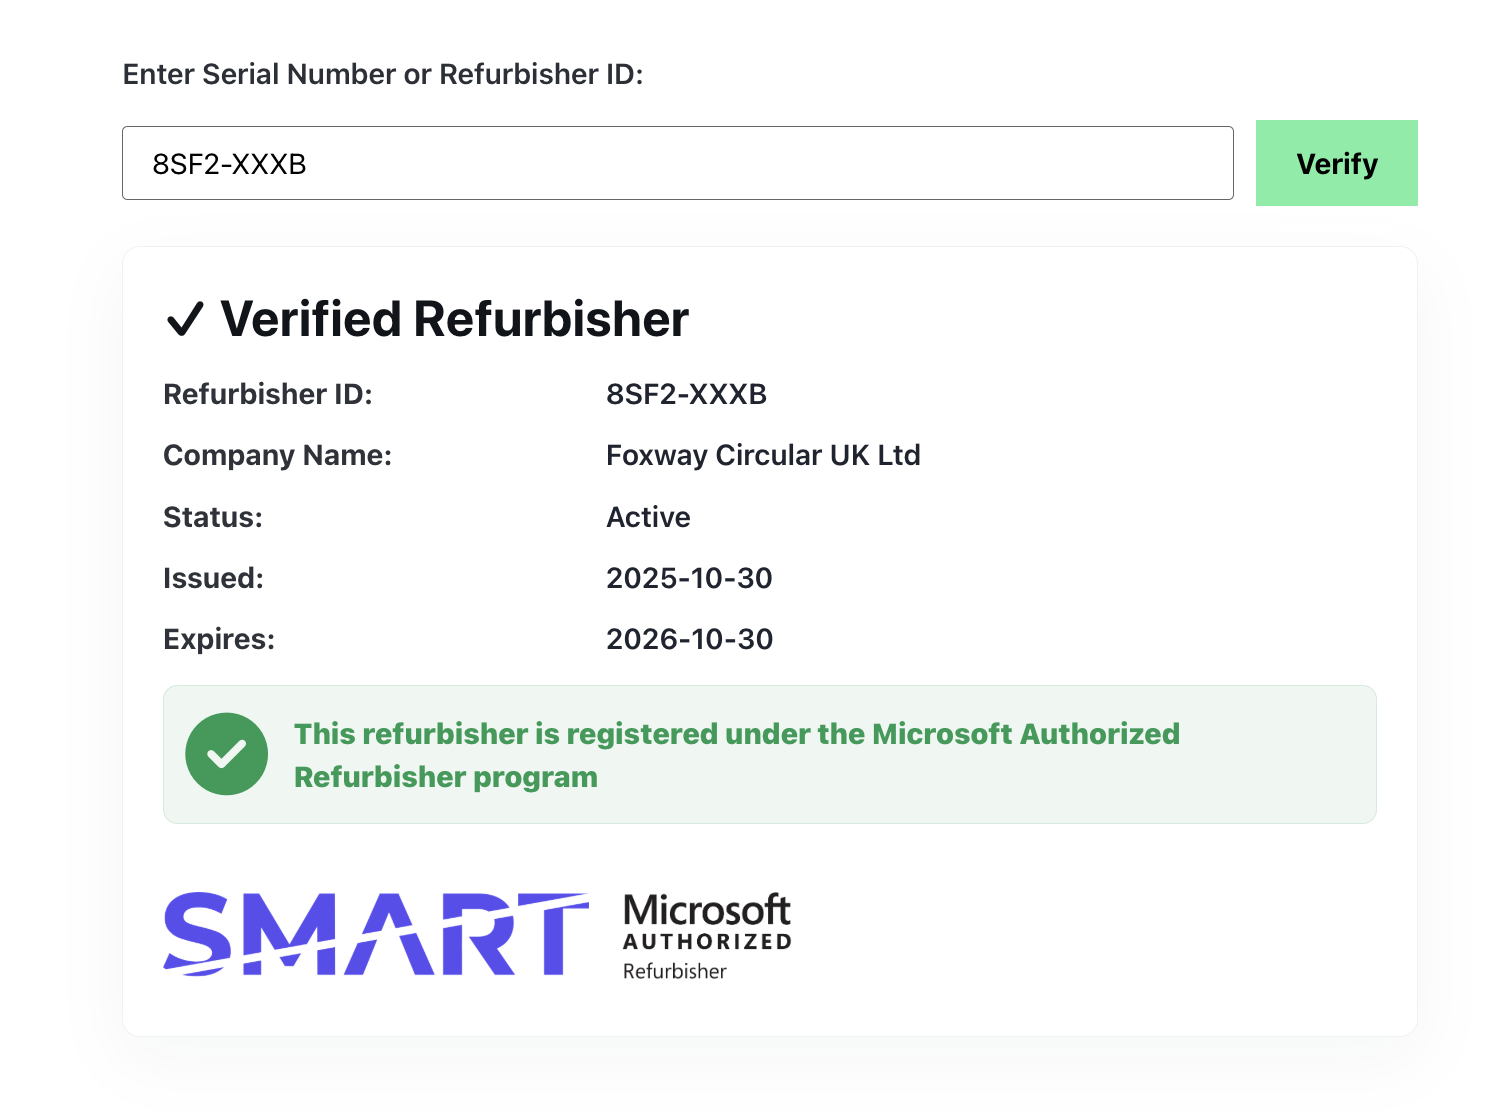The height and width of the screenshot is (1112, 1506).
Task: Select the white checkmark inside the green badge
Action: coord(226,753)
